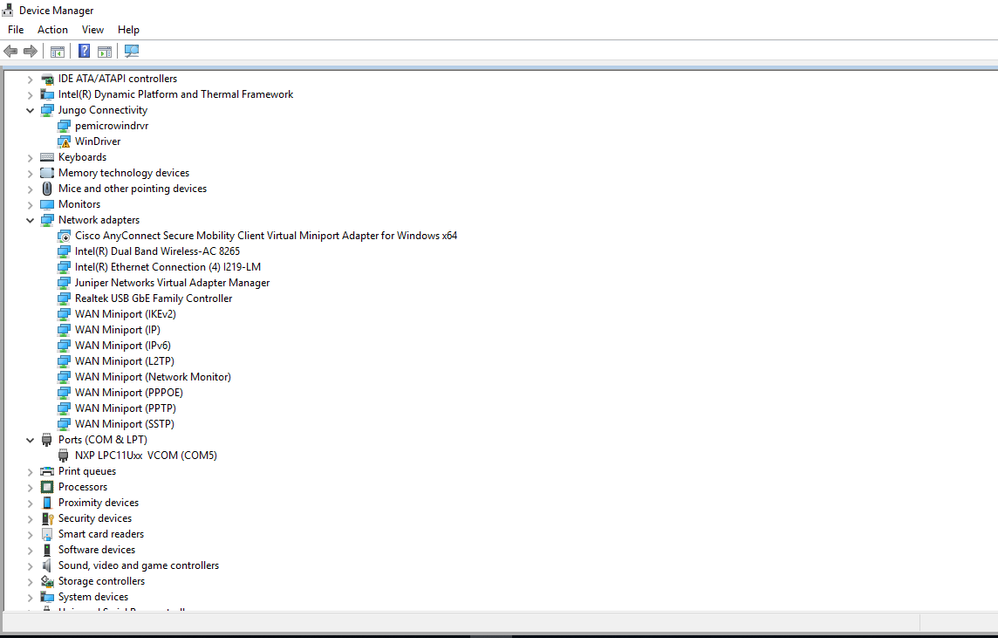The height and width of the screenshot is (638, 998).
Task: Click the Storage controllers icon
Action: pyautogui.click(x=47, y=581)
